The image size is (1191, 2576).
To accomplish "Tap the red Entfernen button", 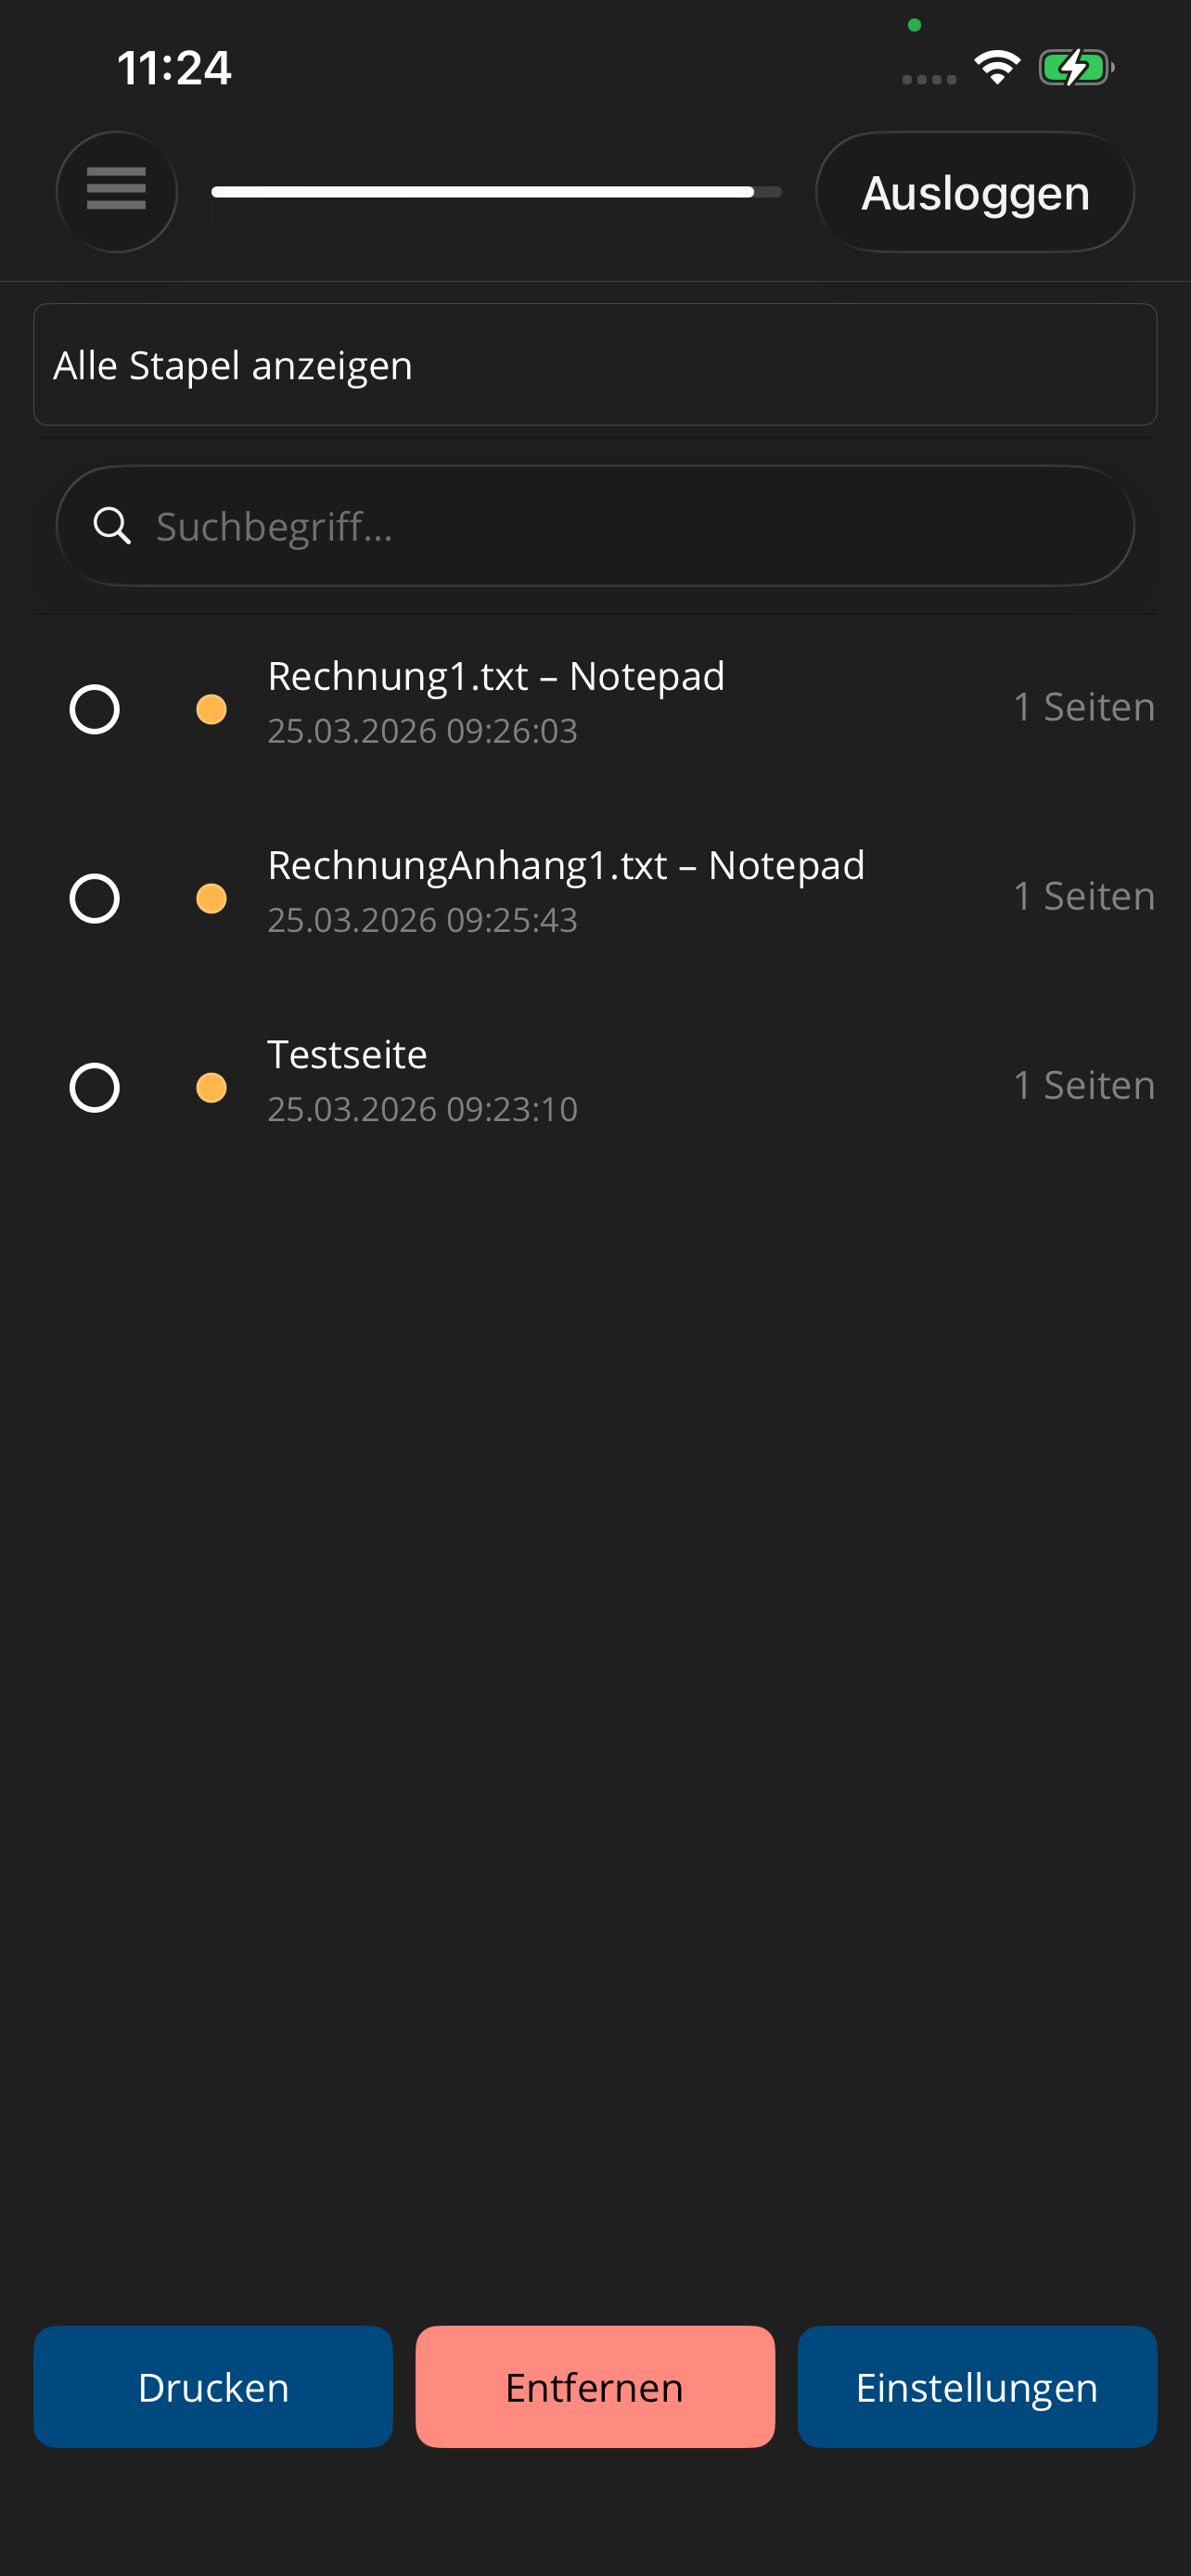I will pos(595,2386).
